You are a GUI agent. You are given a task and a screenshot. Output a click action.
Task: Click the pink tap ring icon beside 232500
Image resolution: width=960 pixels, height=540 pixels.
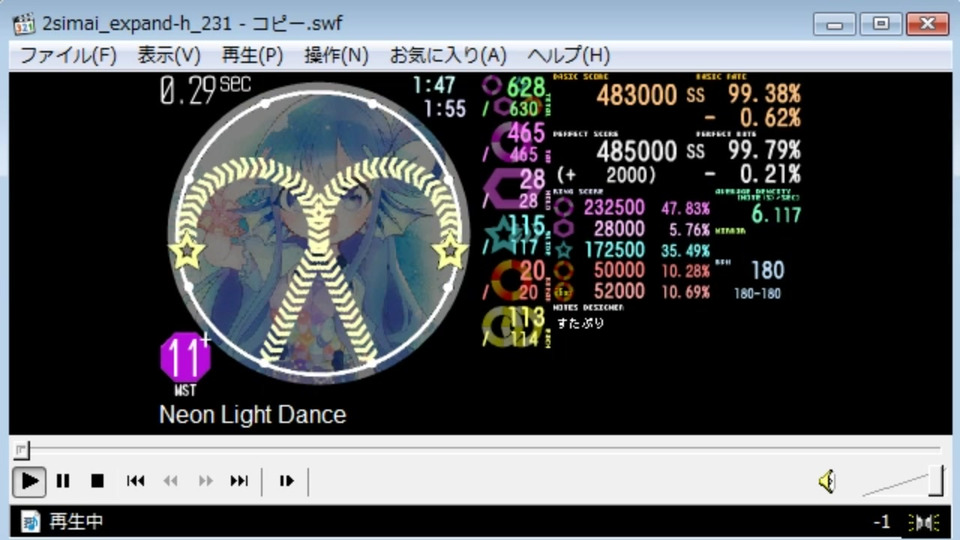564,208
